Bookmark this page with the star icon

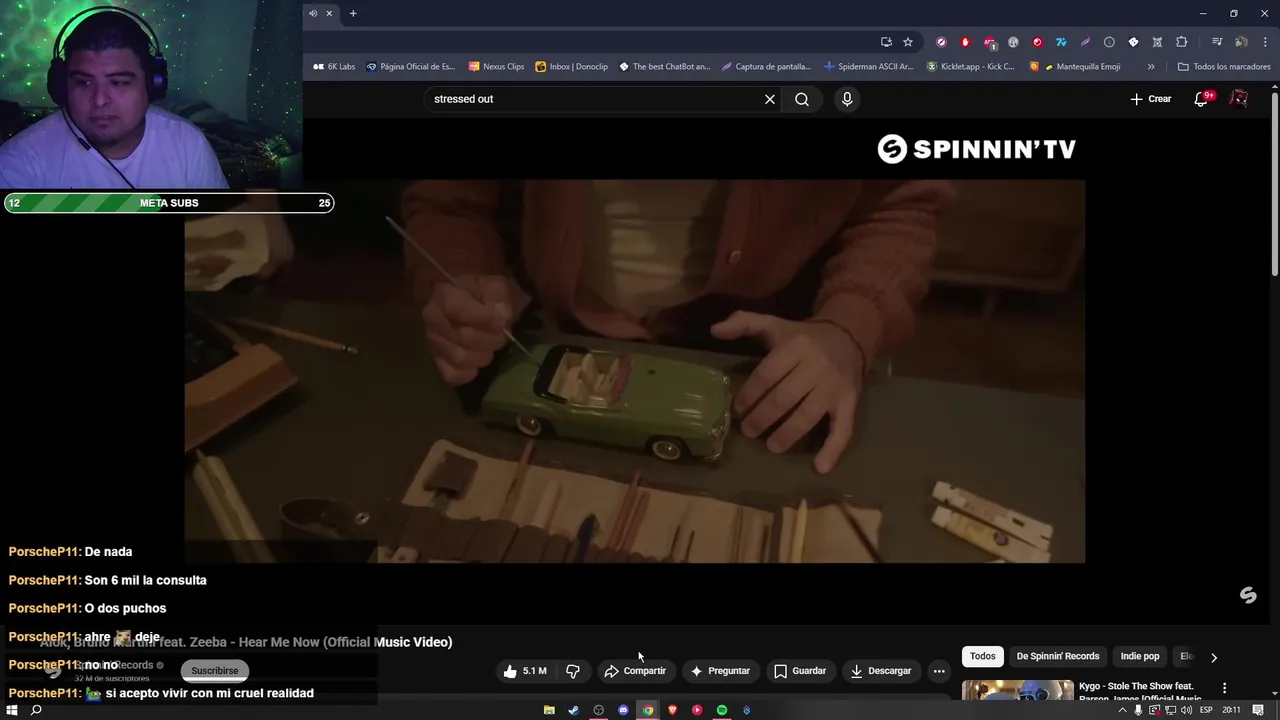point(908,42)
